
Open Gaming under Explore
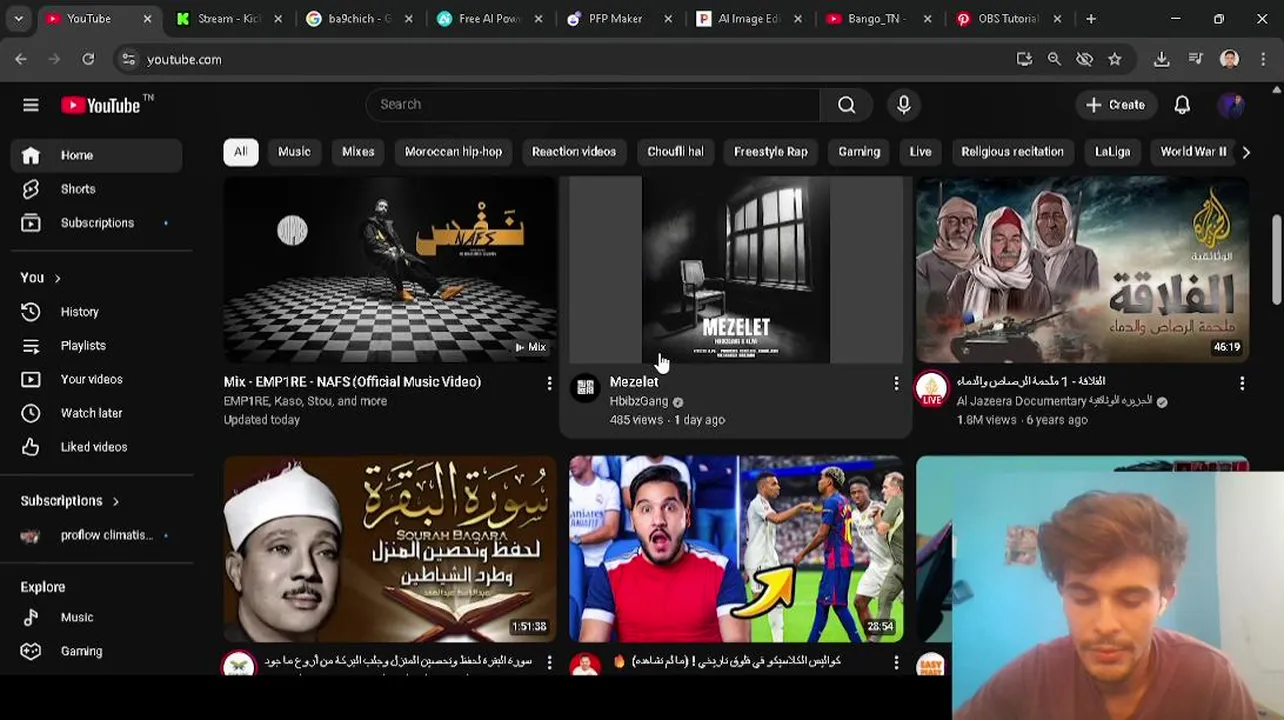point(97,651)
